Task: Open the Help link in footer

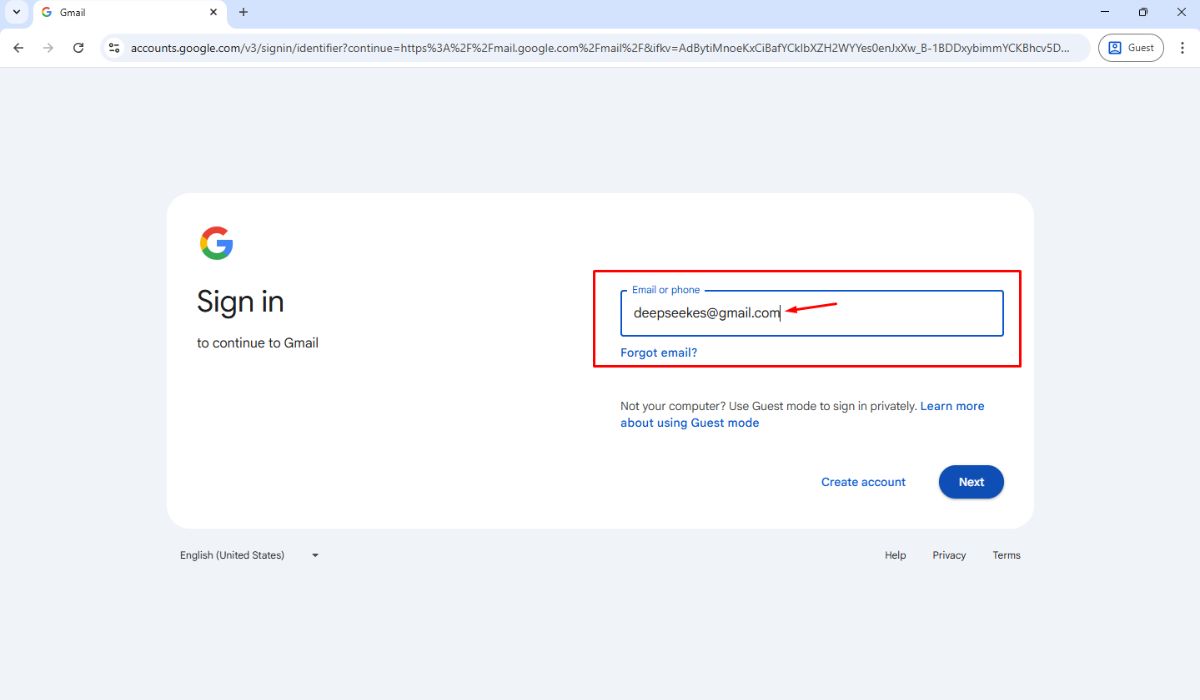Action: [x=895, y=555]
